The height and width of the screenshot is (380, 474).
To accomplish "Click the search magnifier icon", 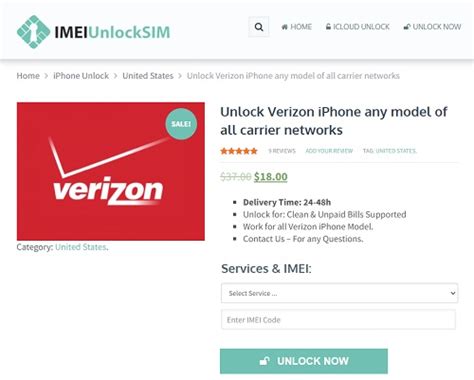I will pyautogui.click(x=259, y=27).
